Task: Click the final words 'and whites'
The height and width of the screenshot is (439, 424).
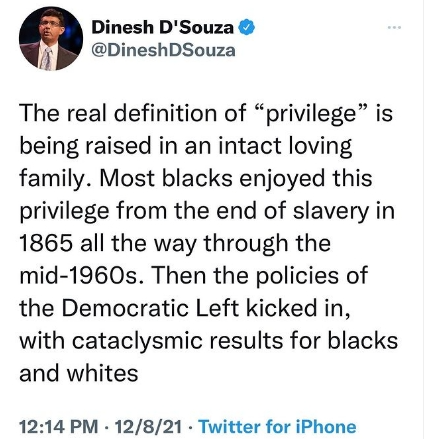Action: click(79, 373)
